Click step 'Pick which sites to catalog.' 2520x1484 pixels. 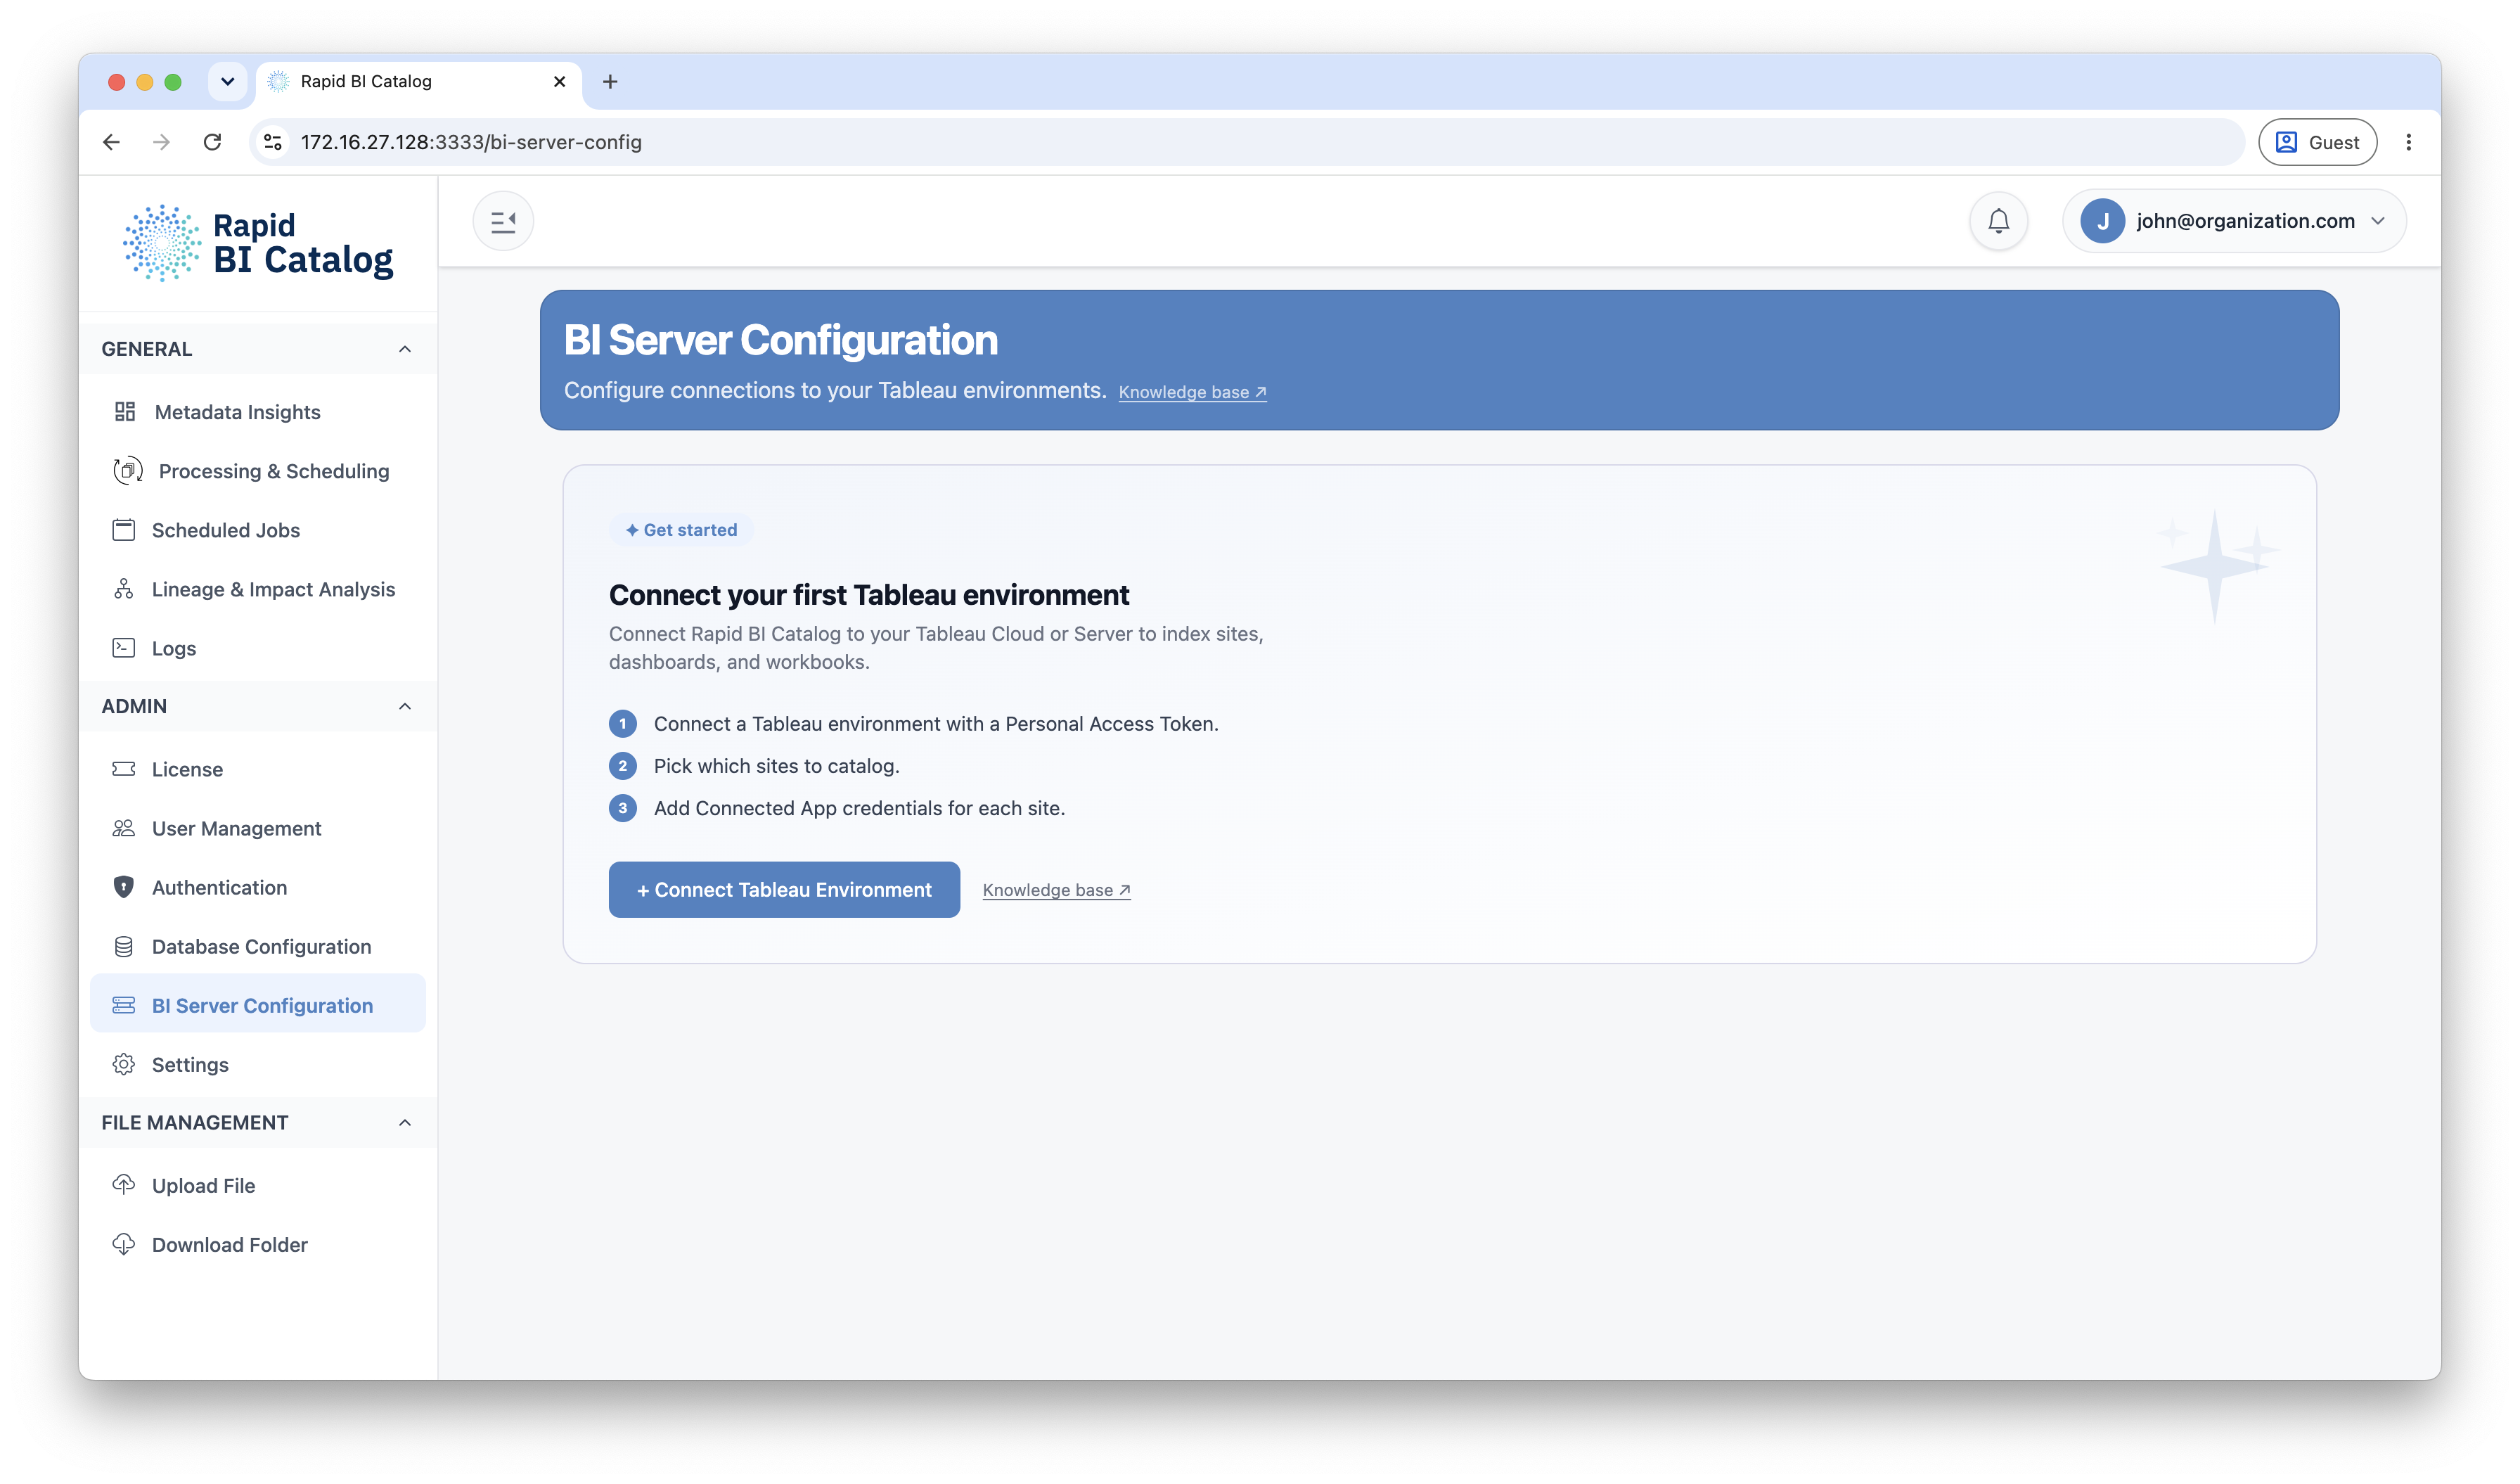point(776,766)
